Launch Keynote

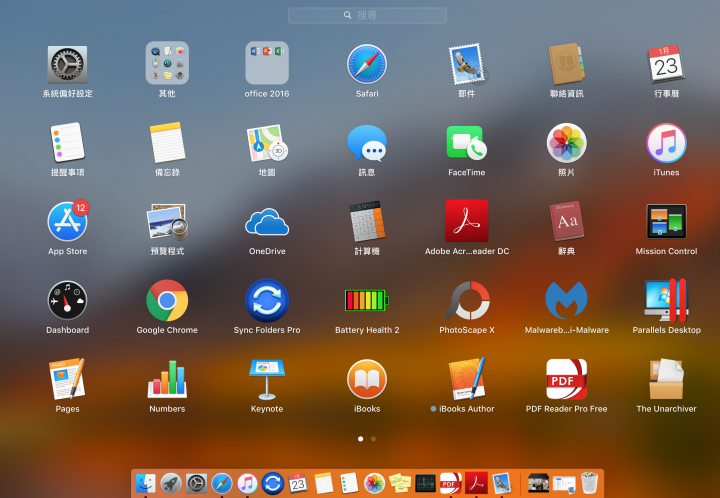tap(267, 379)
